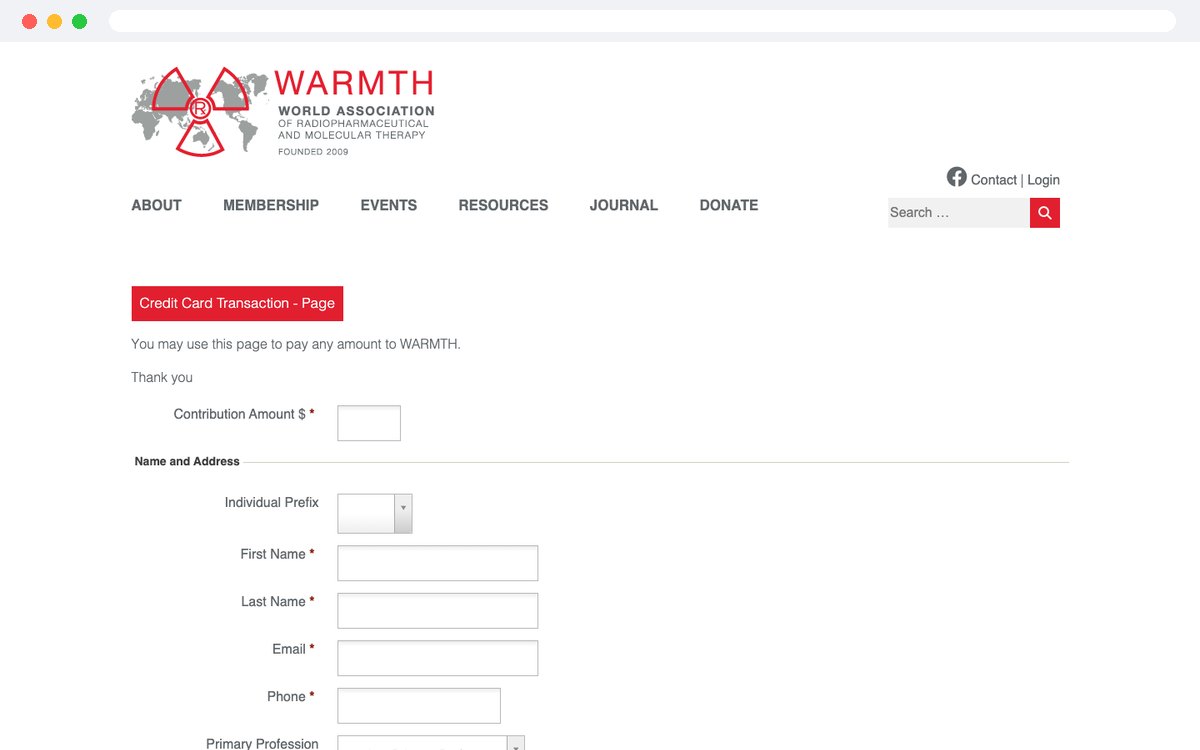Open the MEMBERSHIP menu

(271, 205)
